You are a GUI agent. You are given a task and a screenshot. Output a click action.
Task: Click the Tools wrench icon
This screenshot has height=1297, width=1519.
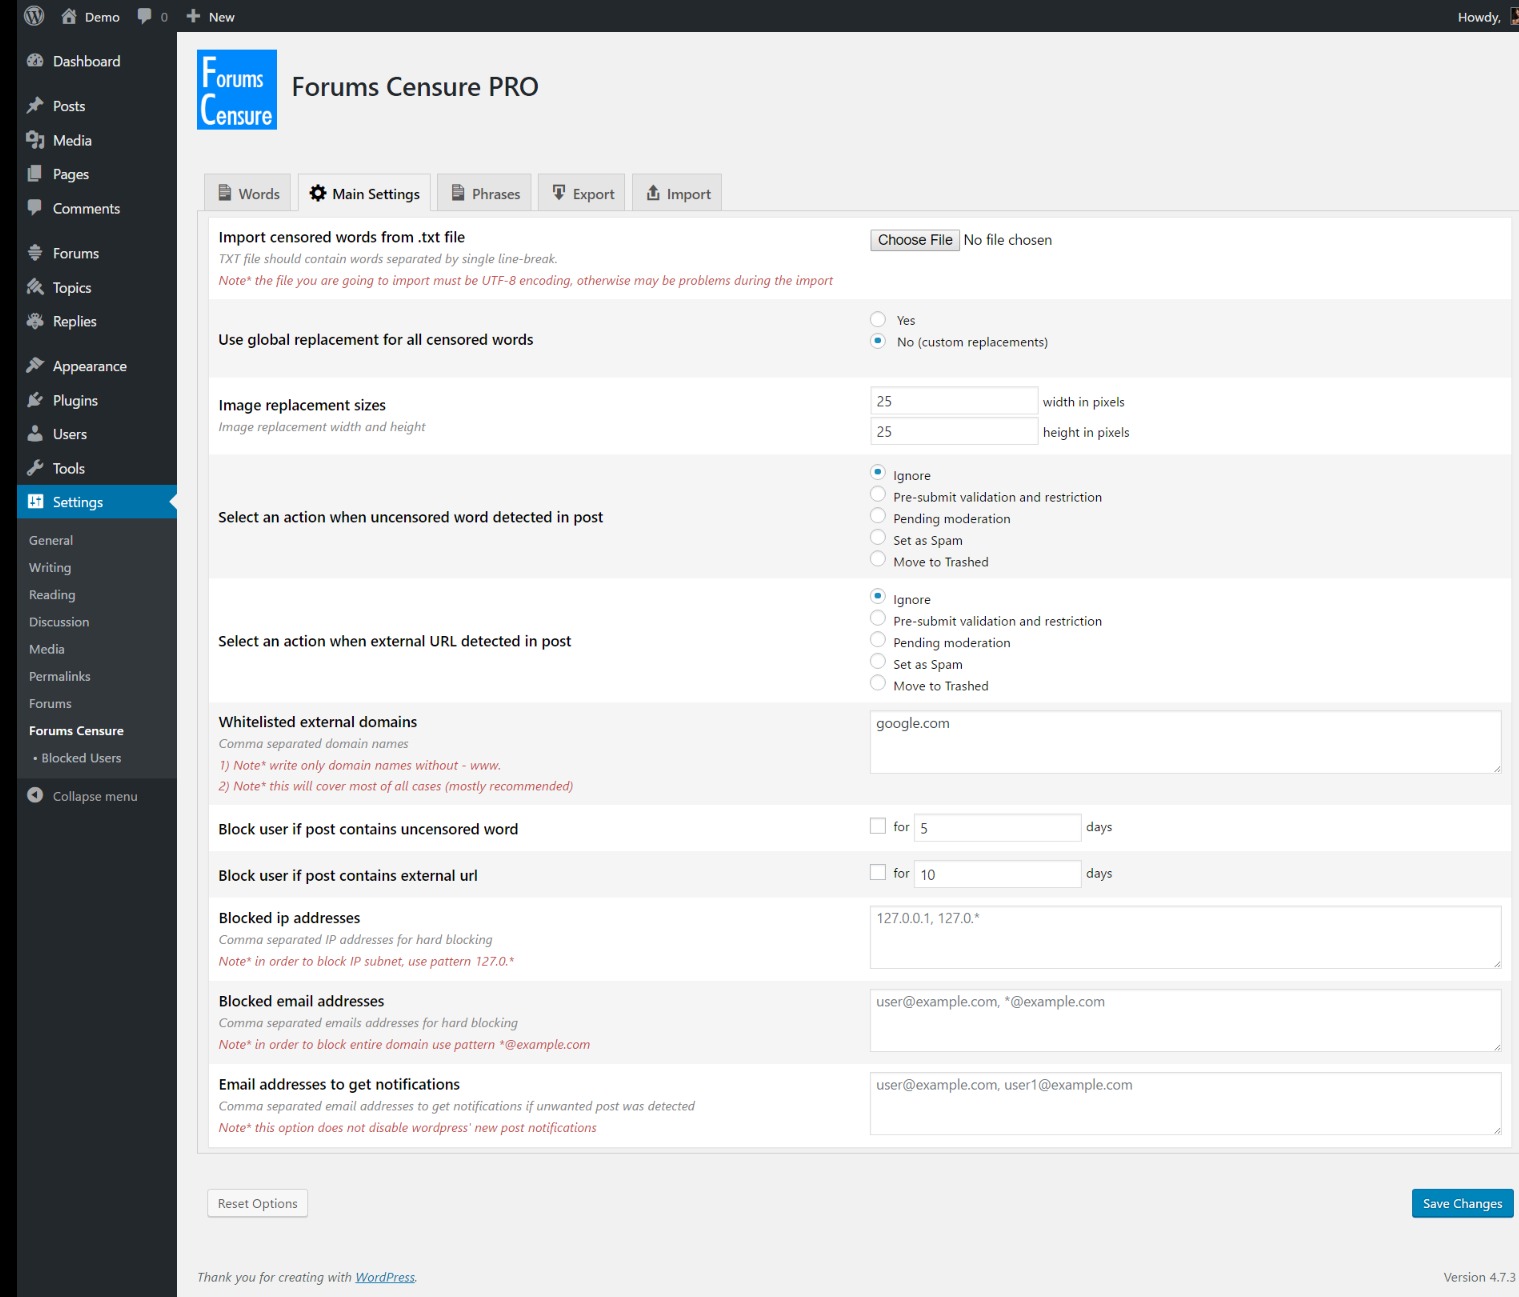click(36, 468)
